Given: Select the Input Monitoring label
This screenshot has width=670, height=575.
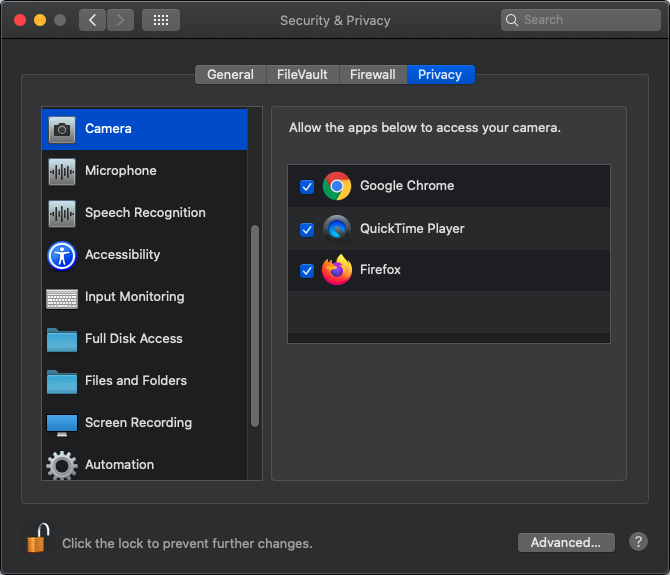Looking at the screenshot, I should 135,296.
